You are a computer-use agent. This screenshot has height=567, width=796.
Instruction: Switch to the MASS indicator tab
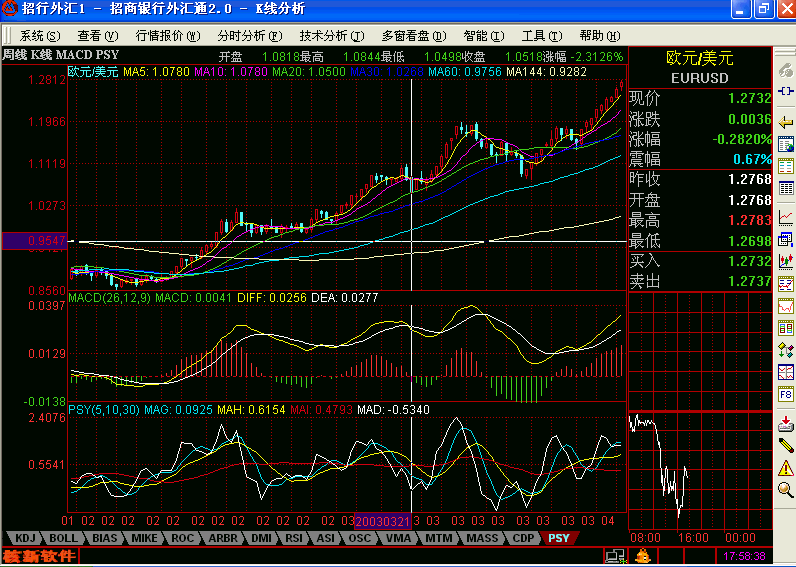click(x=482, y=538)
